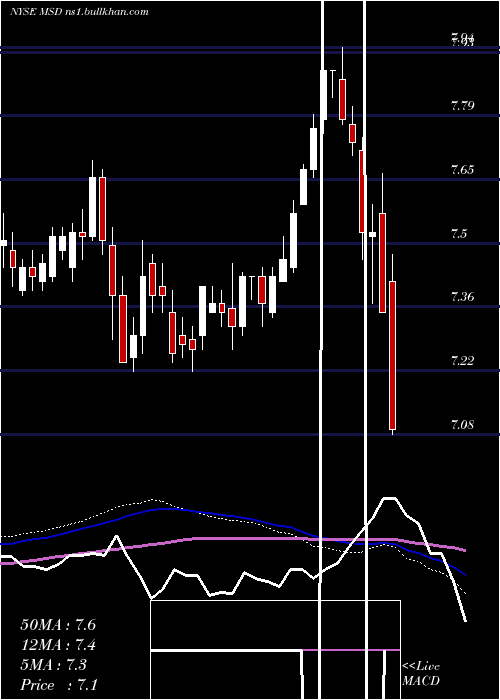Click the 7.08 price axis label
The image size is (500, 700).
coord(462,424)
